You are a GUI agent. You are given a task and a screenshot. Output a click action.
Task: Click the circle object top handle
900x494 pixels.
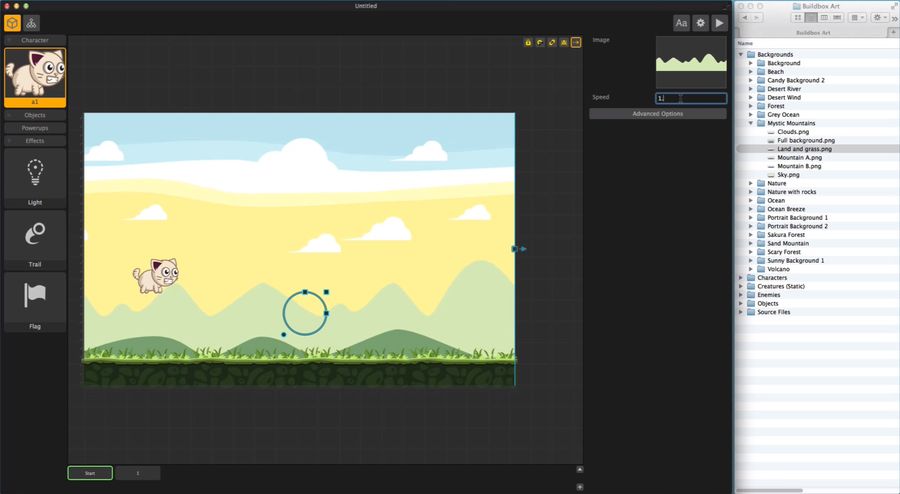coord(305,292)
